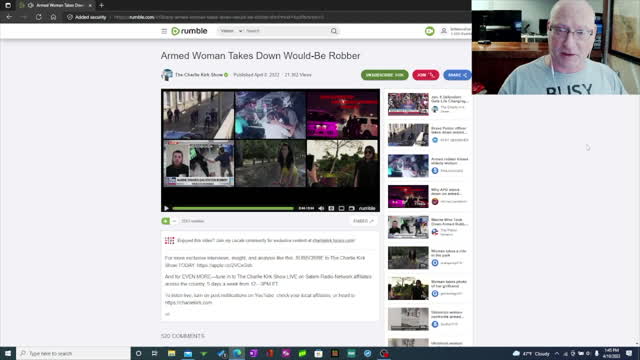Toggle theater mode in video player

coord(342,208)
